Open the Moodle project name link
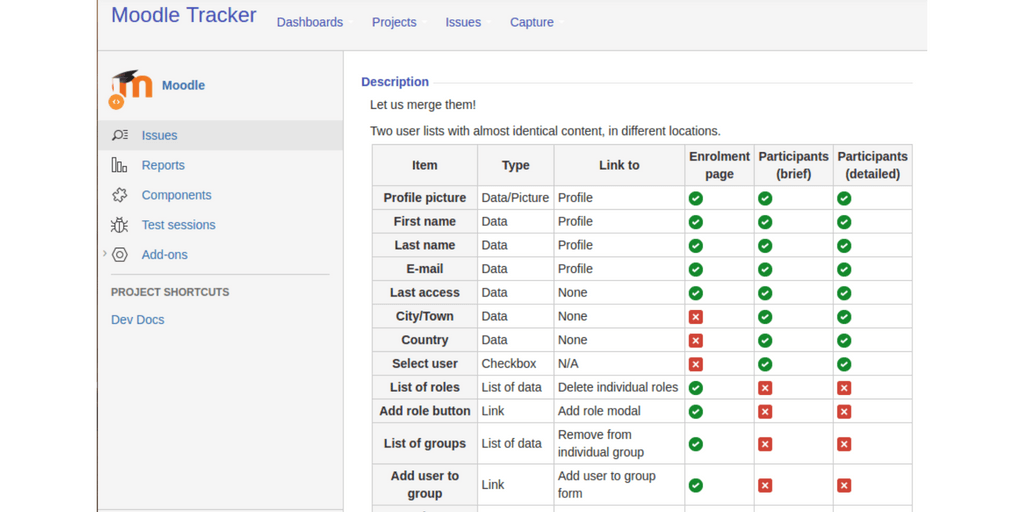Viewport: 1024px width, 512px height. coord(184,86)
